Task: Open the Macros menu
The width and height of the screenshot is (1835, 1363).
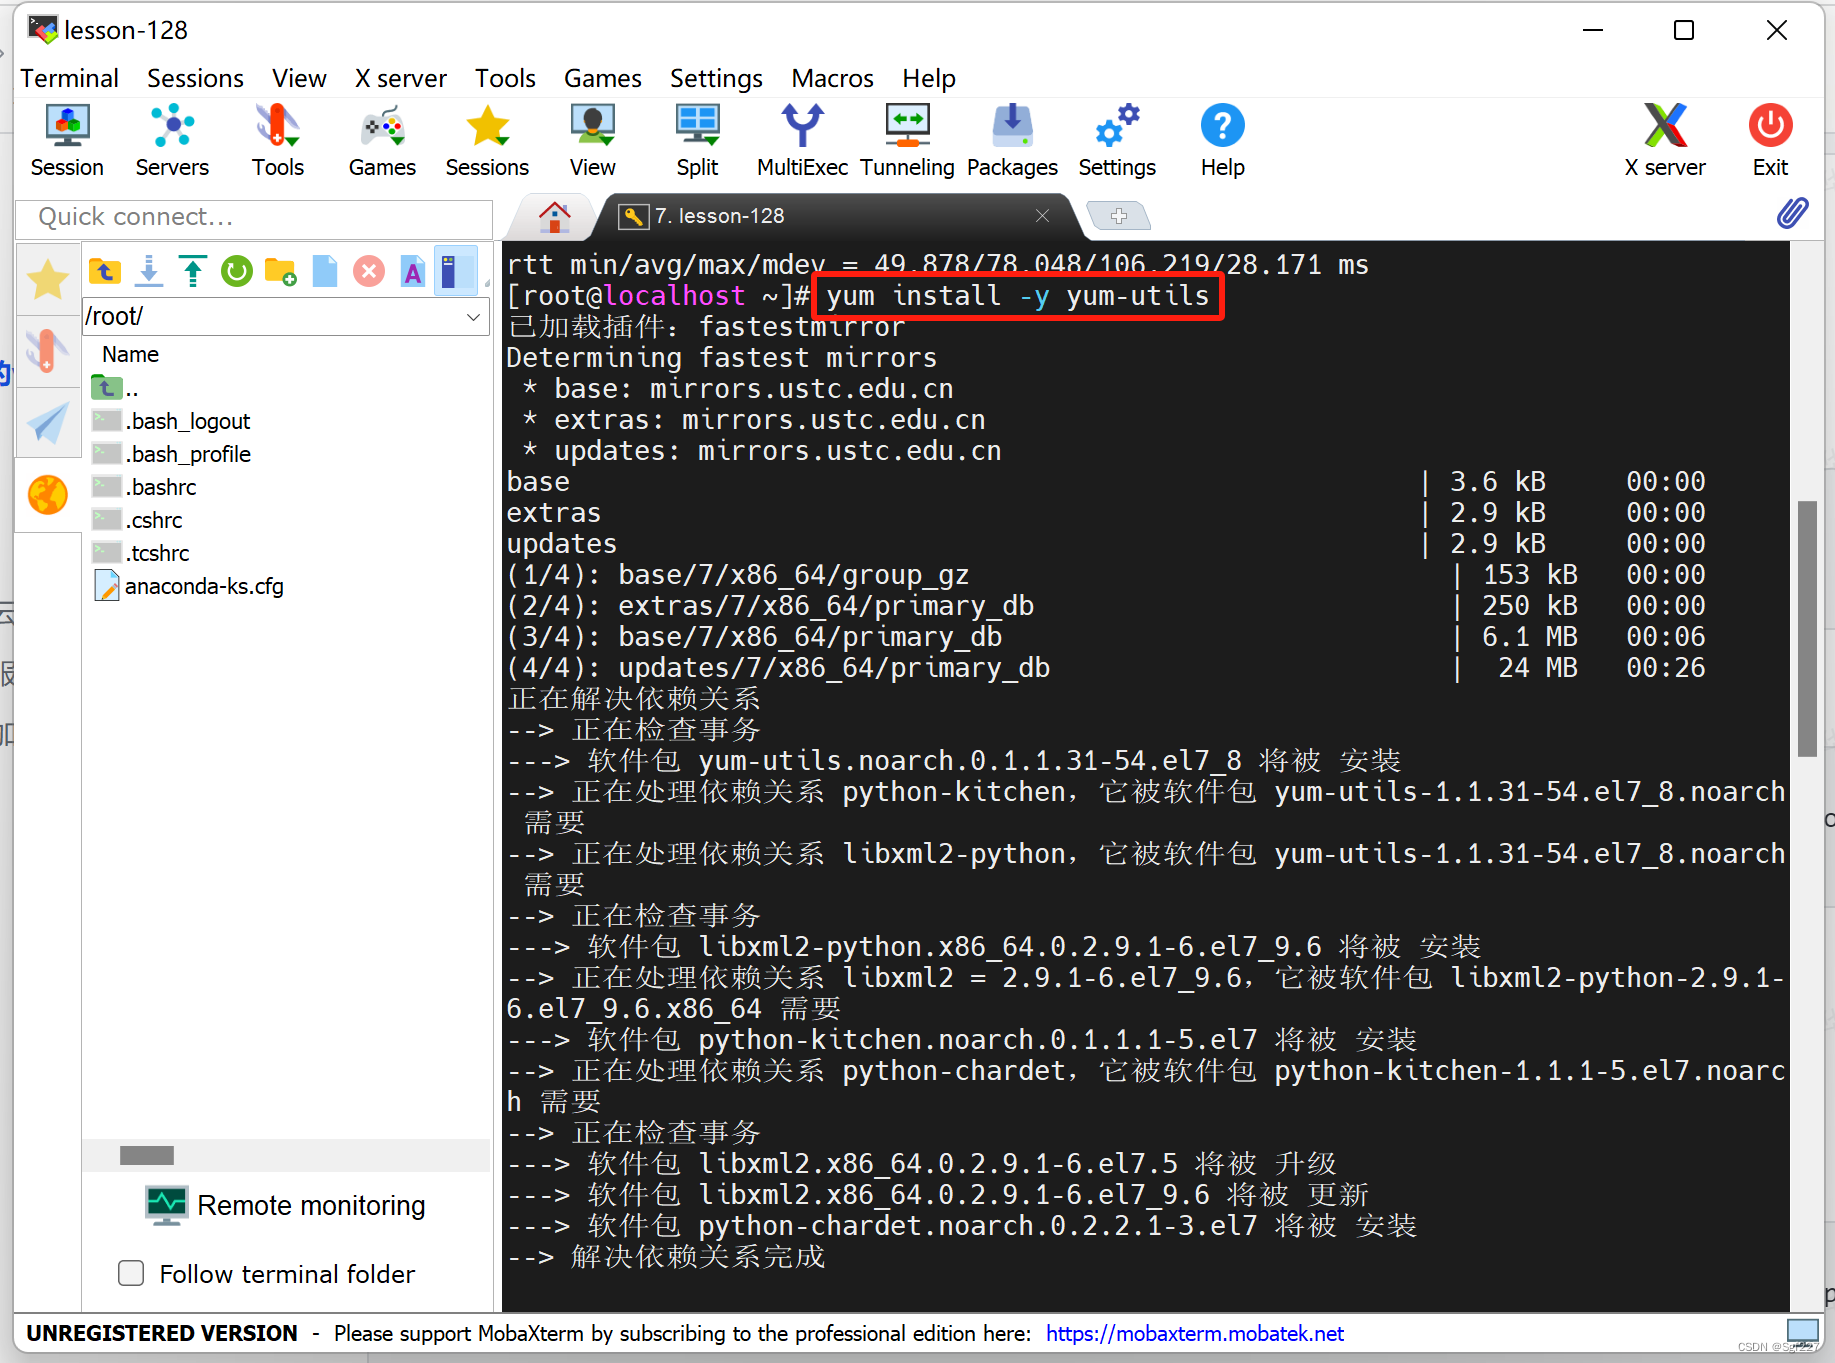Action: click(832, 78)
